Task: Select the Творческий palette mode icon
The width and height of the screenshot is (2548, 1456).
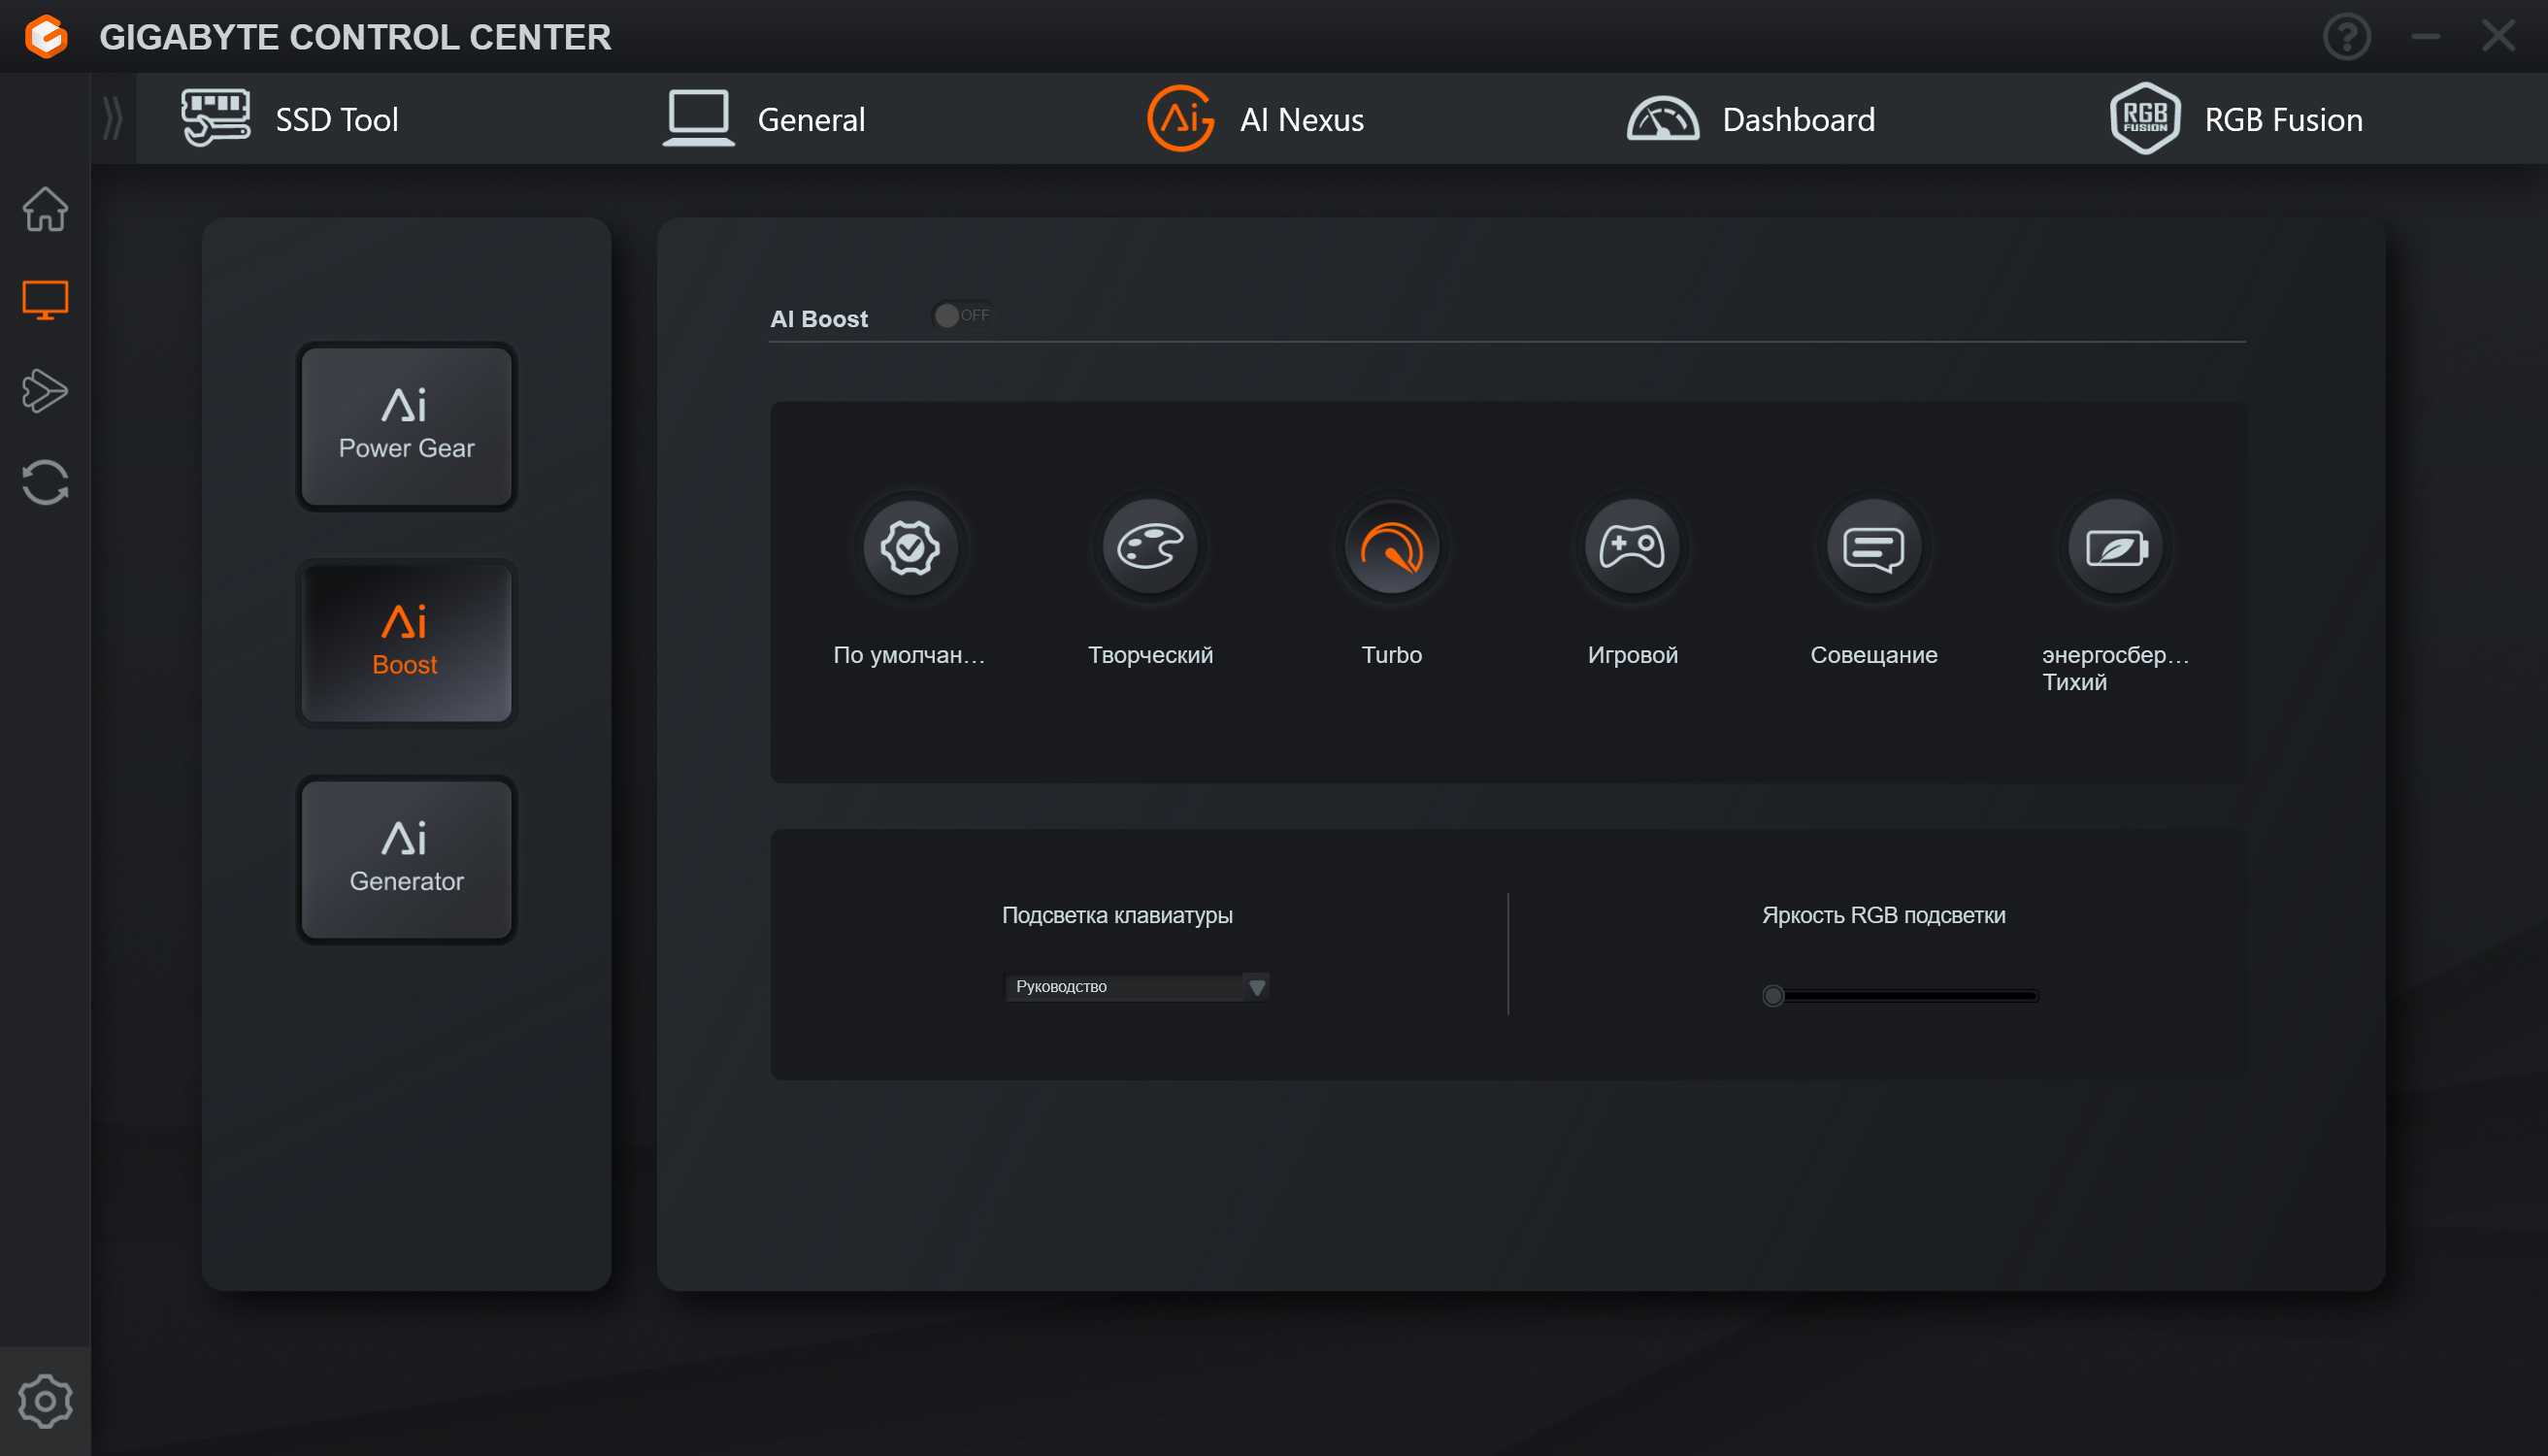Action: (1150, 547)
